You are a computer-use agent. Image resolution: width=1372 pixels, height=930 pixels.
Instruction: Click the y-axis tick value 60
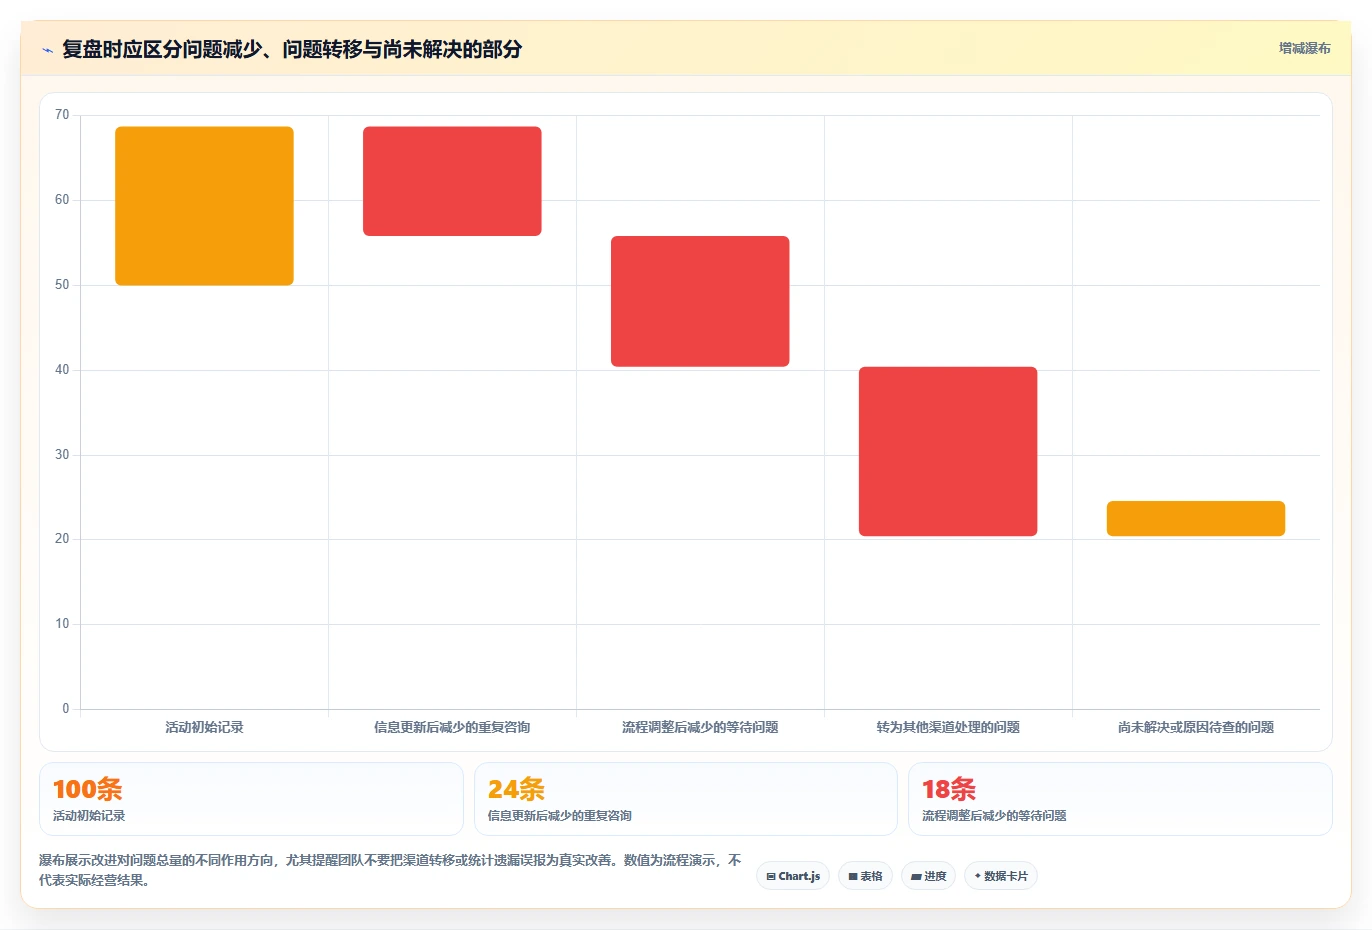(62, 200)
